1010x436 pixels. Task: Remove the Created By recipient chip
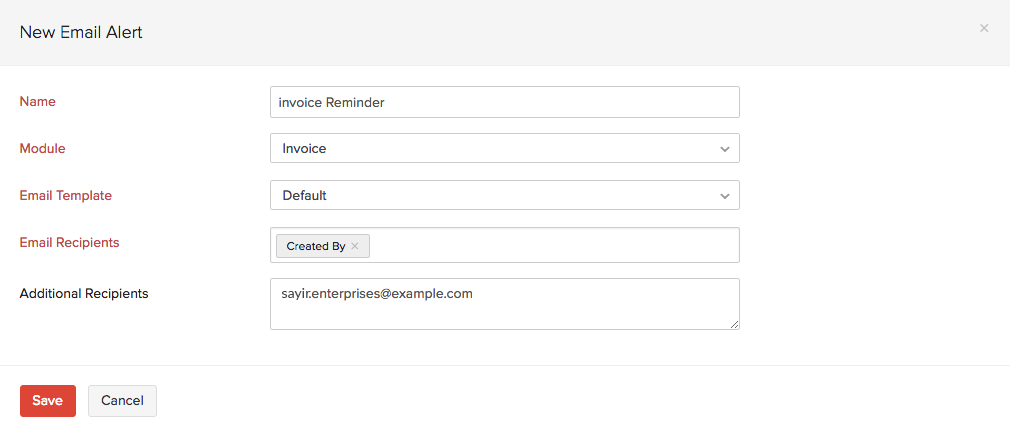[355, 246]
